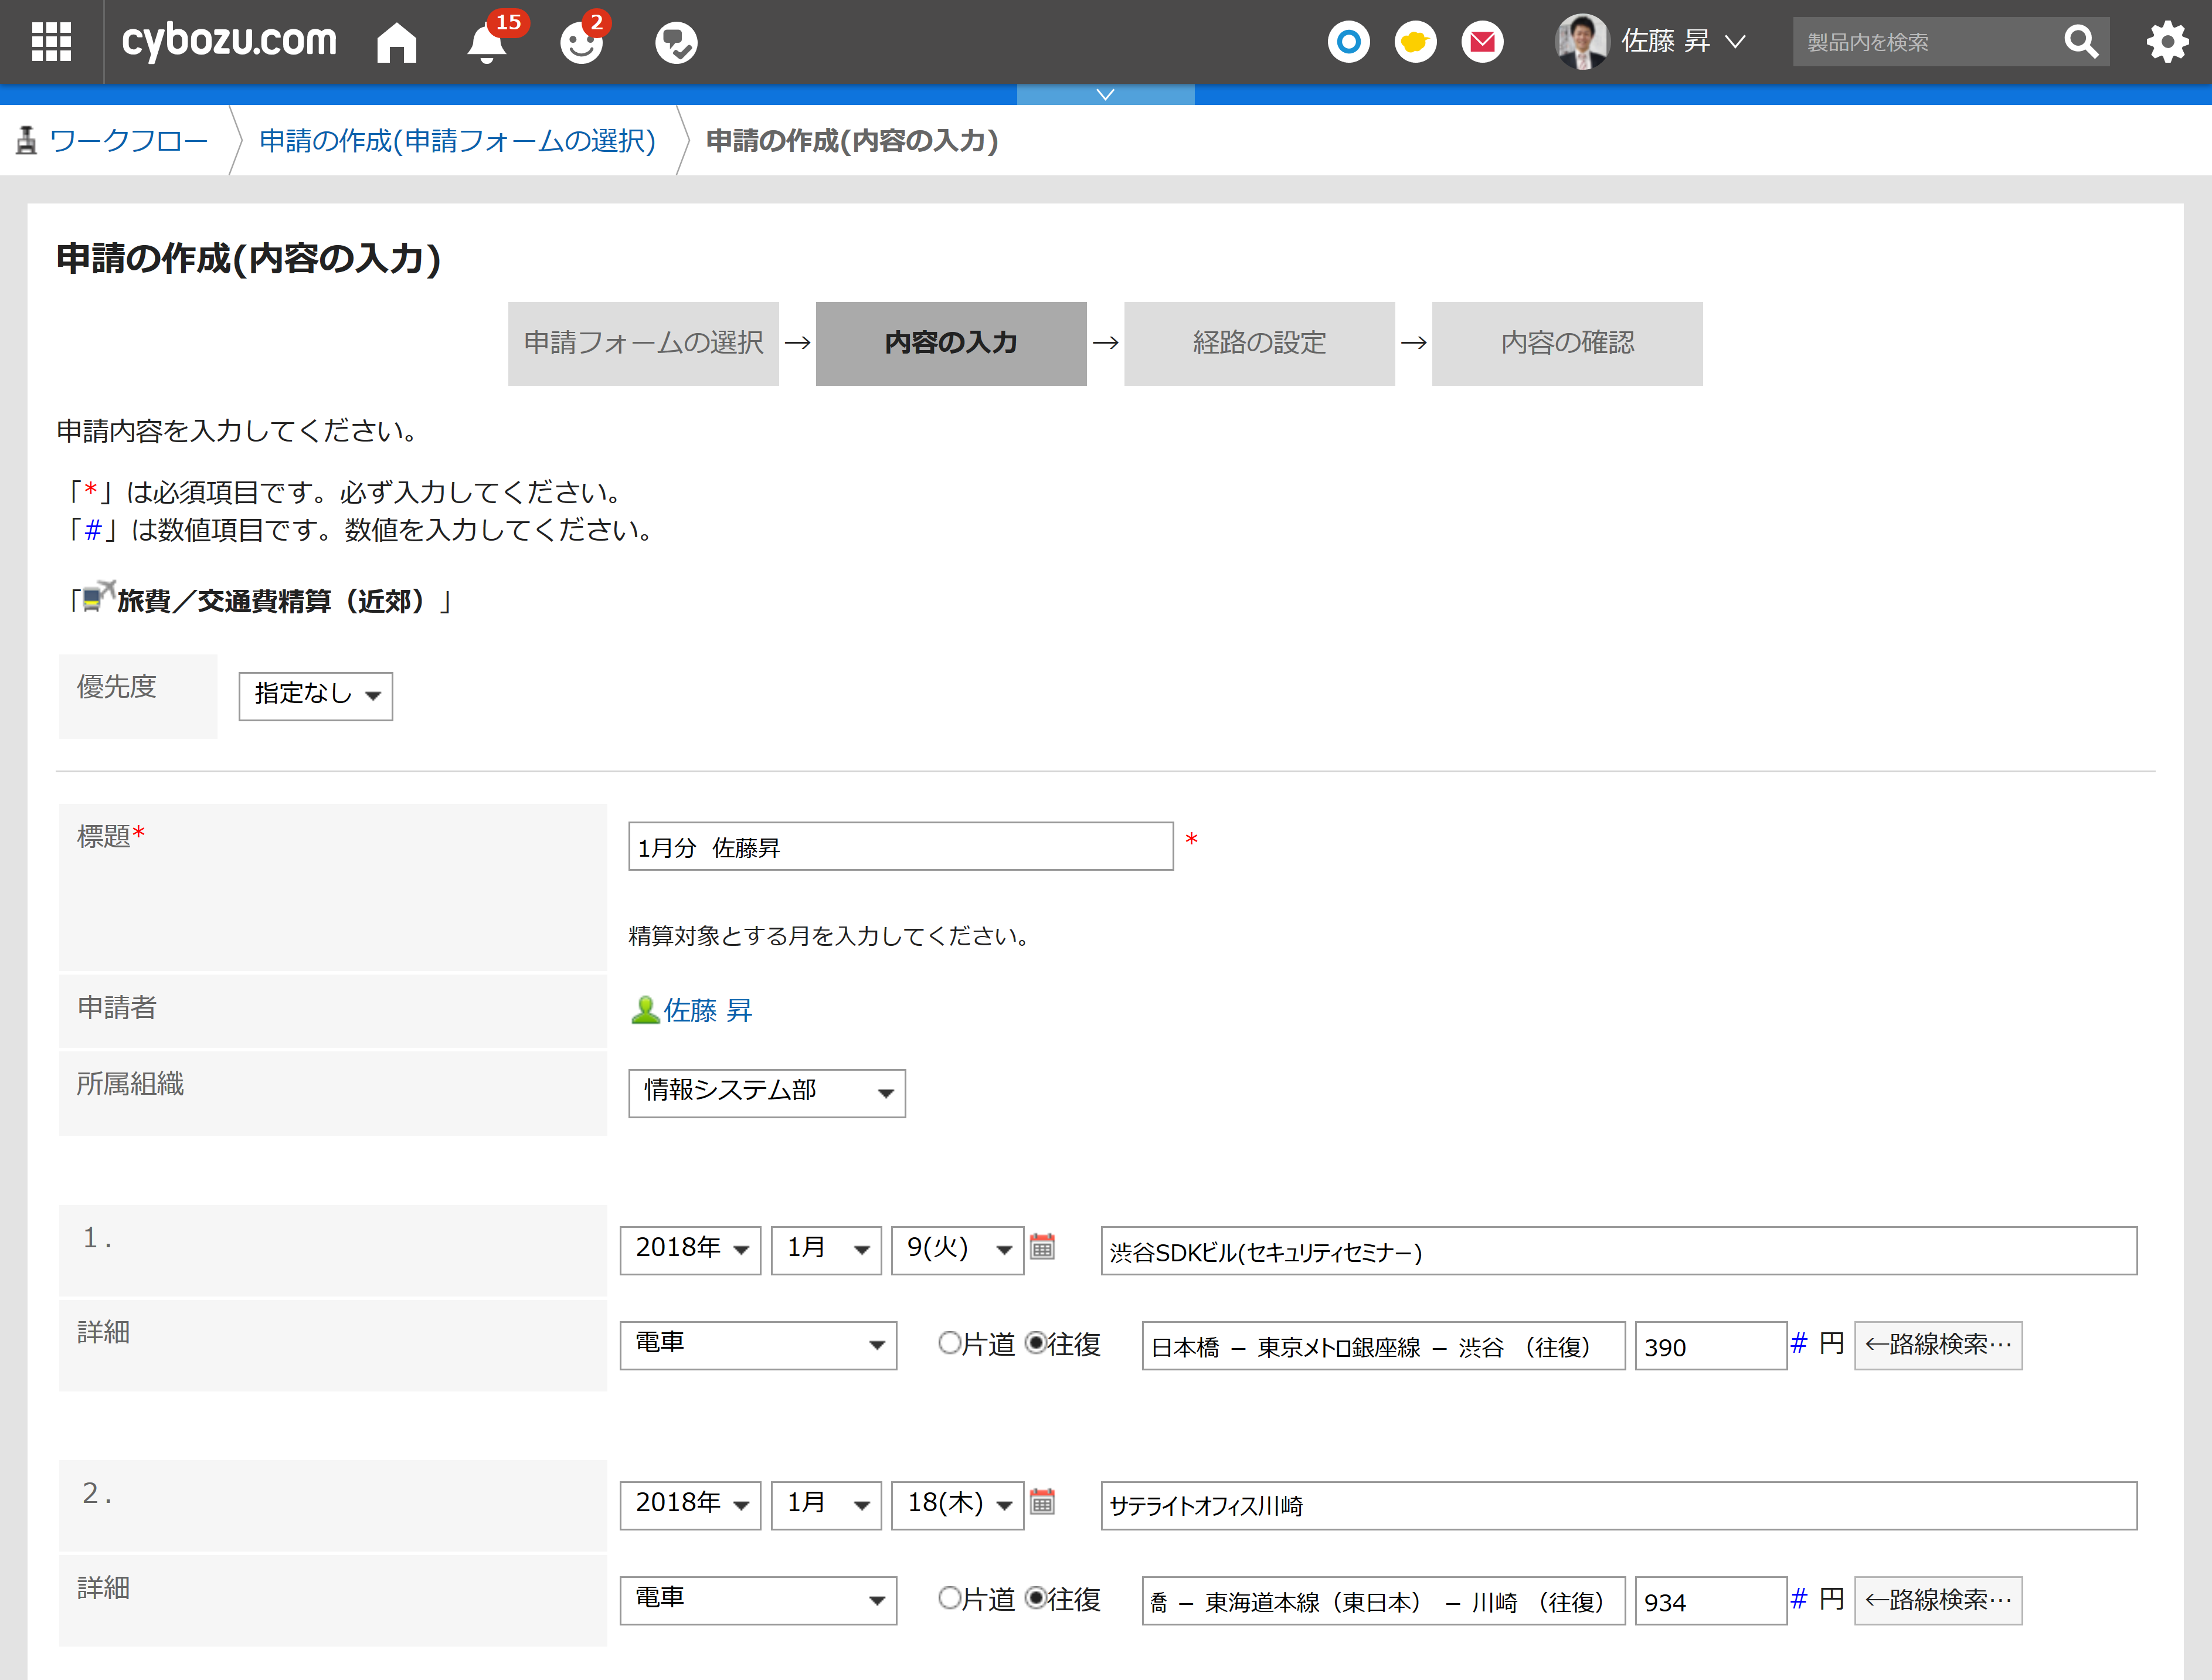Viewport: 2212px width, 1680px height.
Task: Open the red mail icon
Action: pos(1482,42)
